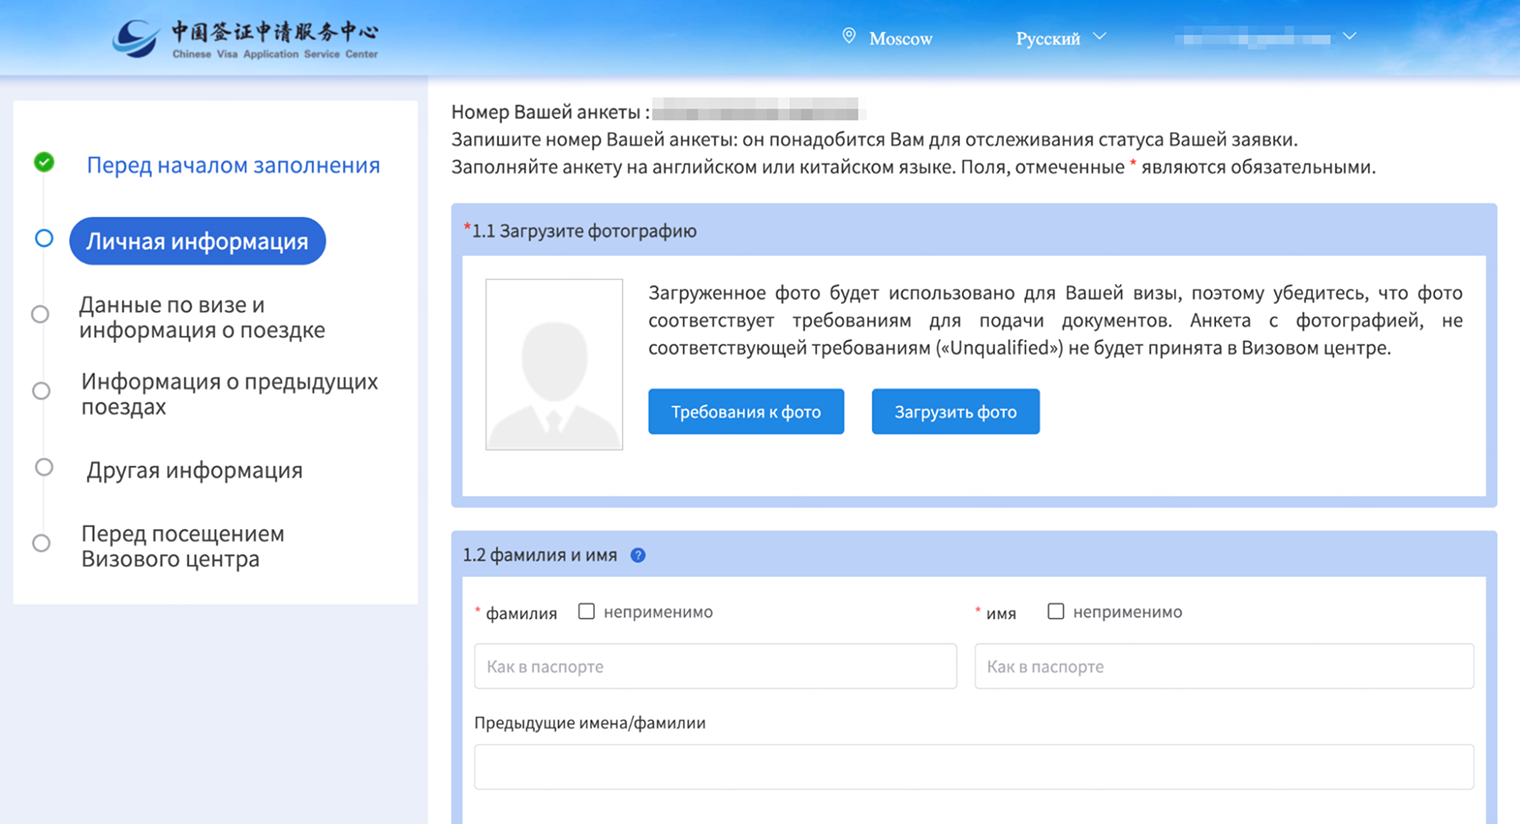Screen dimensions: 1520x824
Task: Open "Информация о предыдущих поездах" section
Action: click(229, 393)
